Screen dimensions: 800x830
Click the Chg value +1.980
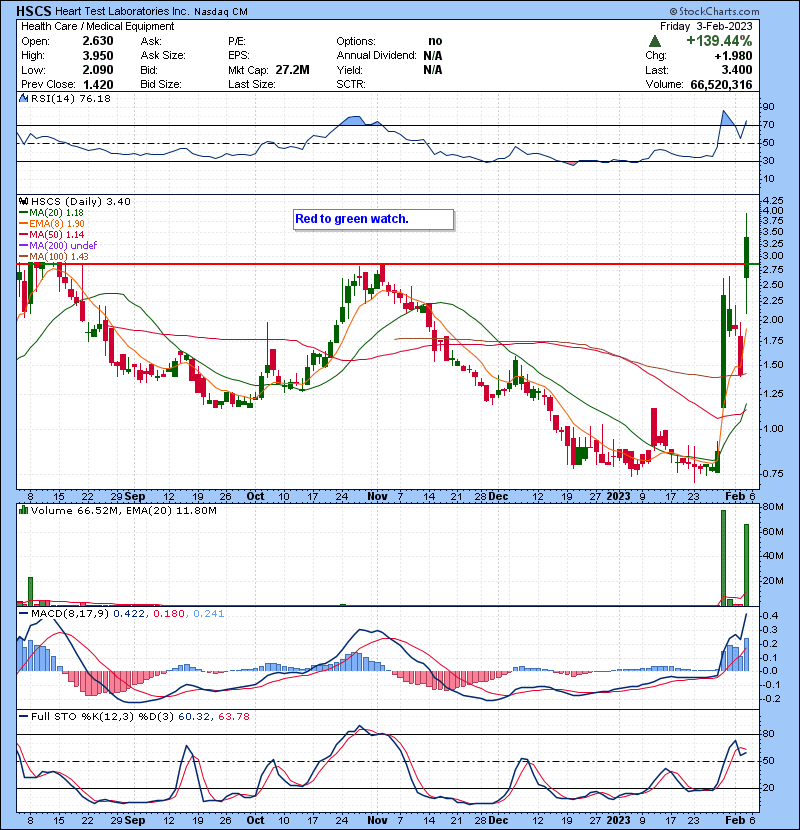(x=733, y=56)
